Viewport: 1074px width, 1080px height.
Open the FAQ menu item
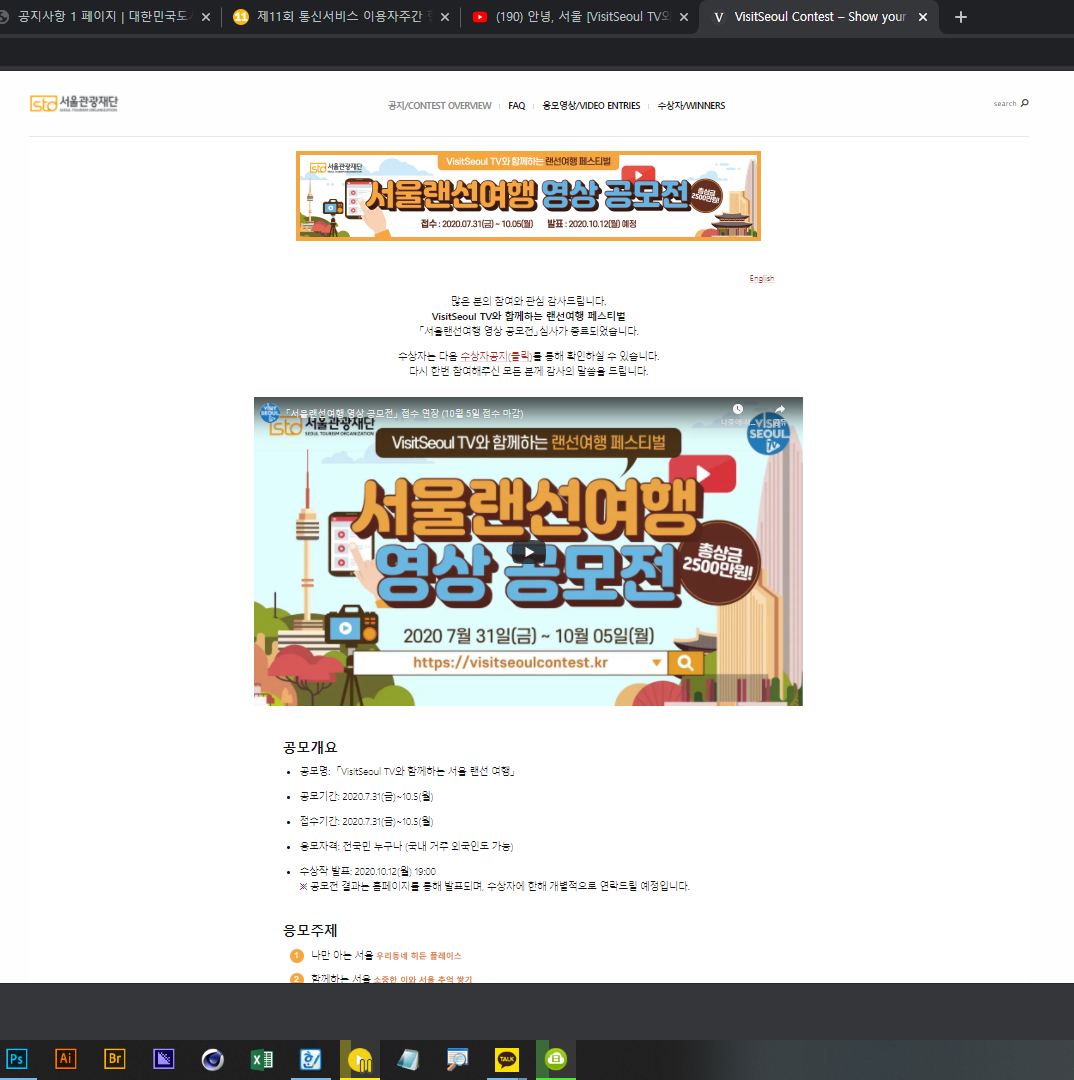(x=516, y=106)
